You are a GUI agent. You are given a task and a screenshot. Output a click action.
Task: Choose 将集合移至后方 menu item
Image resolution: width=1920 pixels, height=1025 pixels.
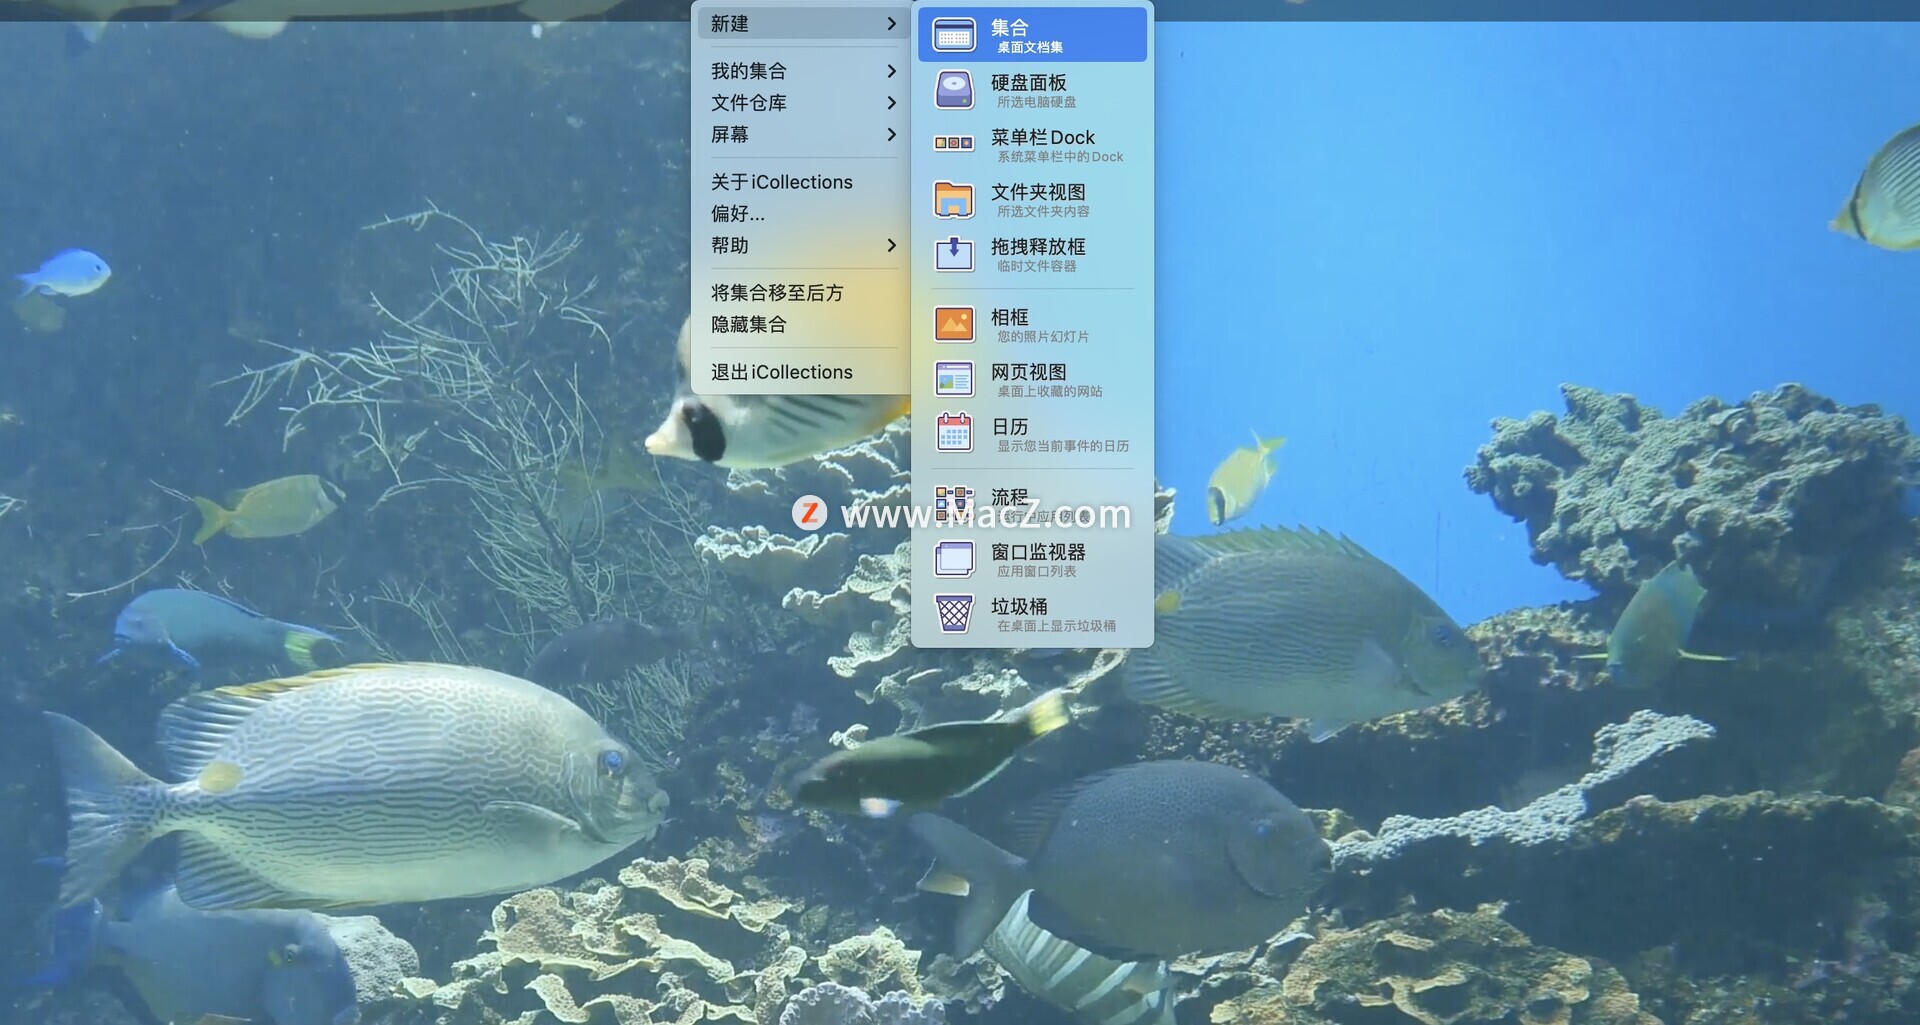(777, 293)
